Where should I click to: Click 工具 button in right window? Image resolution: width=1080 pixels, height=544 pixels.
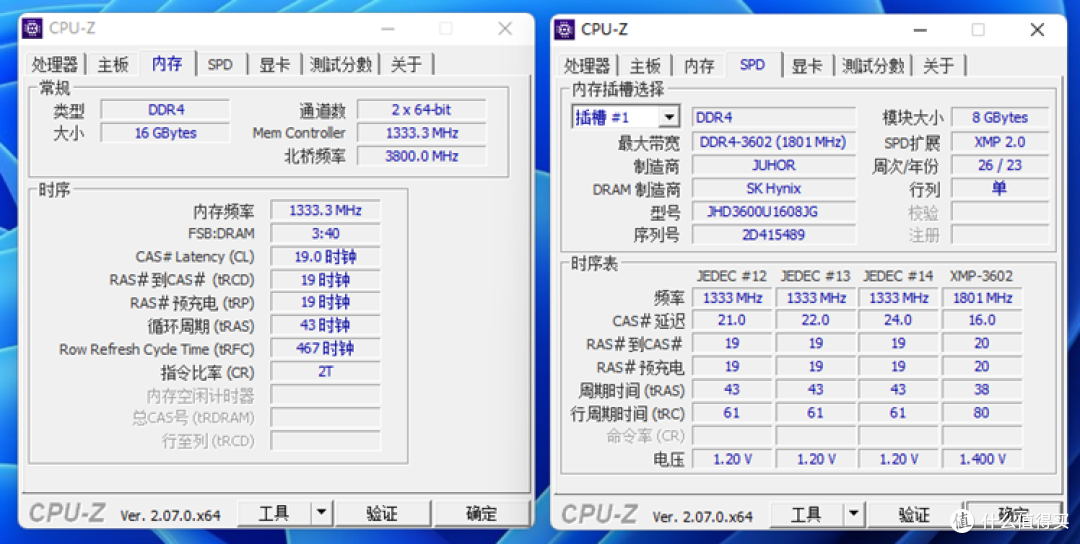pos(806,514)
